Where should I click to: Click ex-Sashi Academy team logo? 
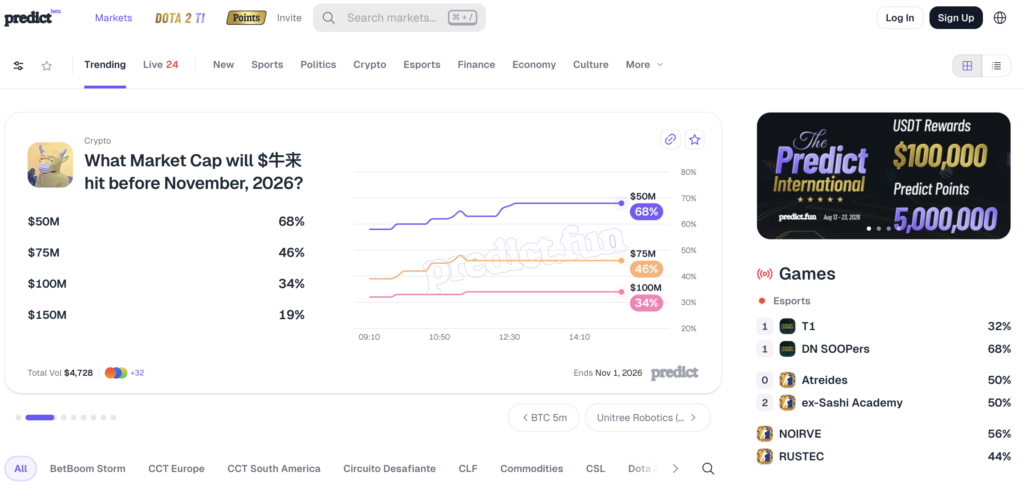coord(788,402)
